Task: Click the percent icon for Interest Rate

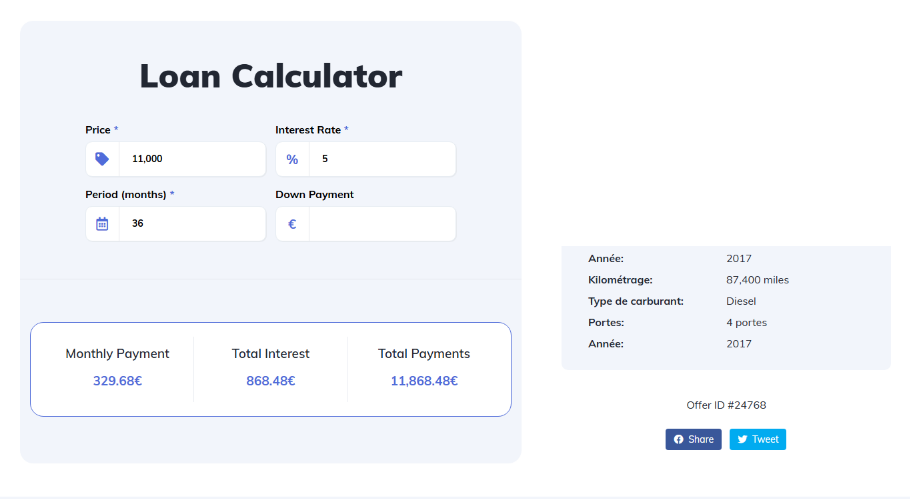Action: click(292, 159)
